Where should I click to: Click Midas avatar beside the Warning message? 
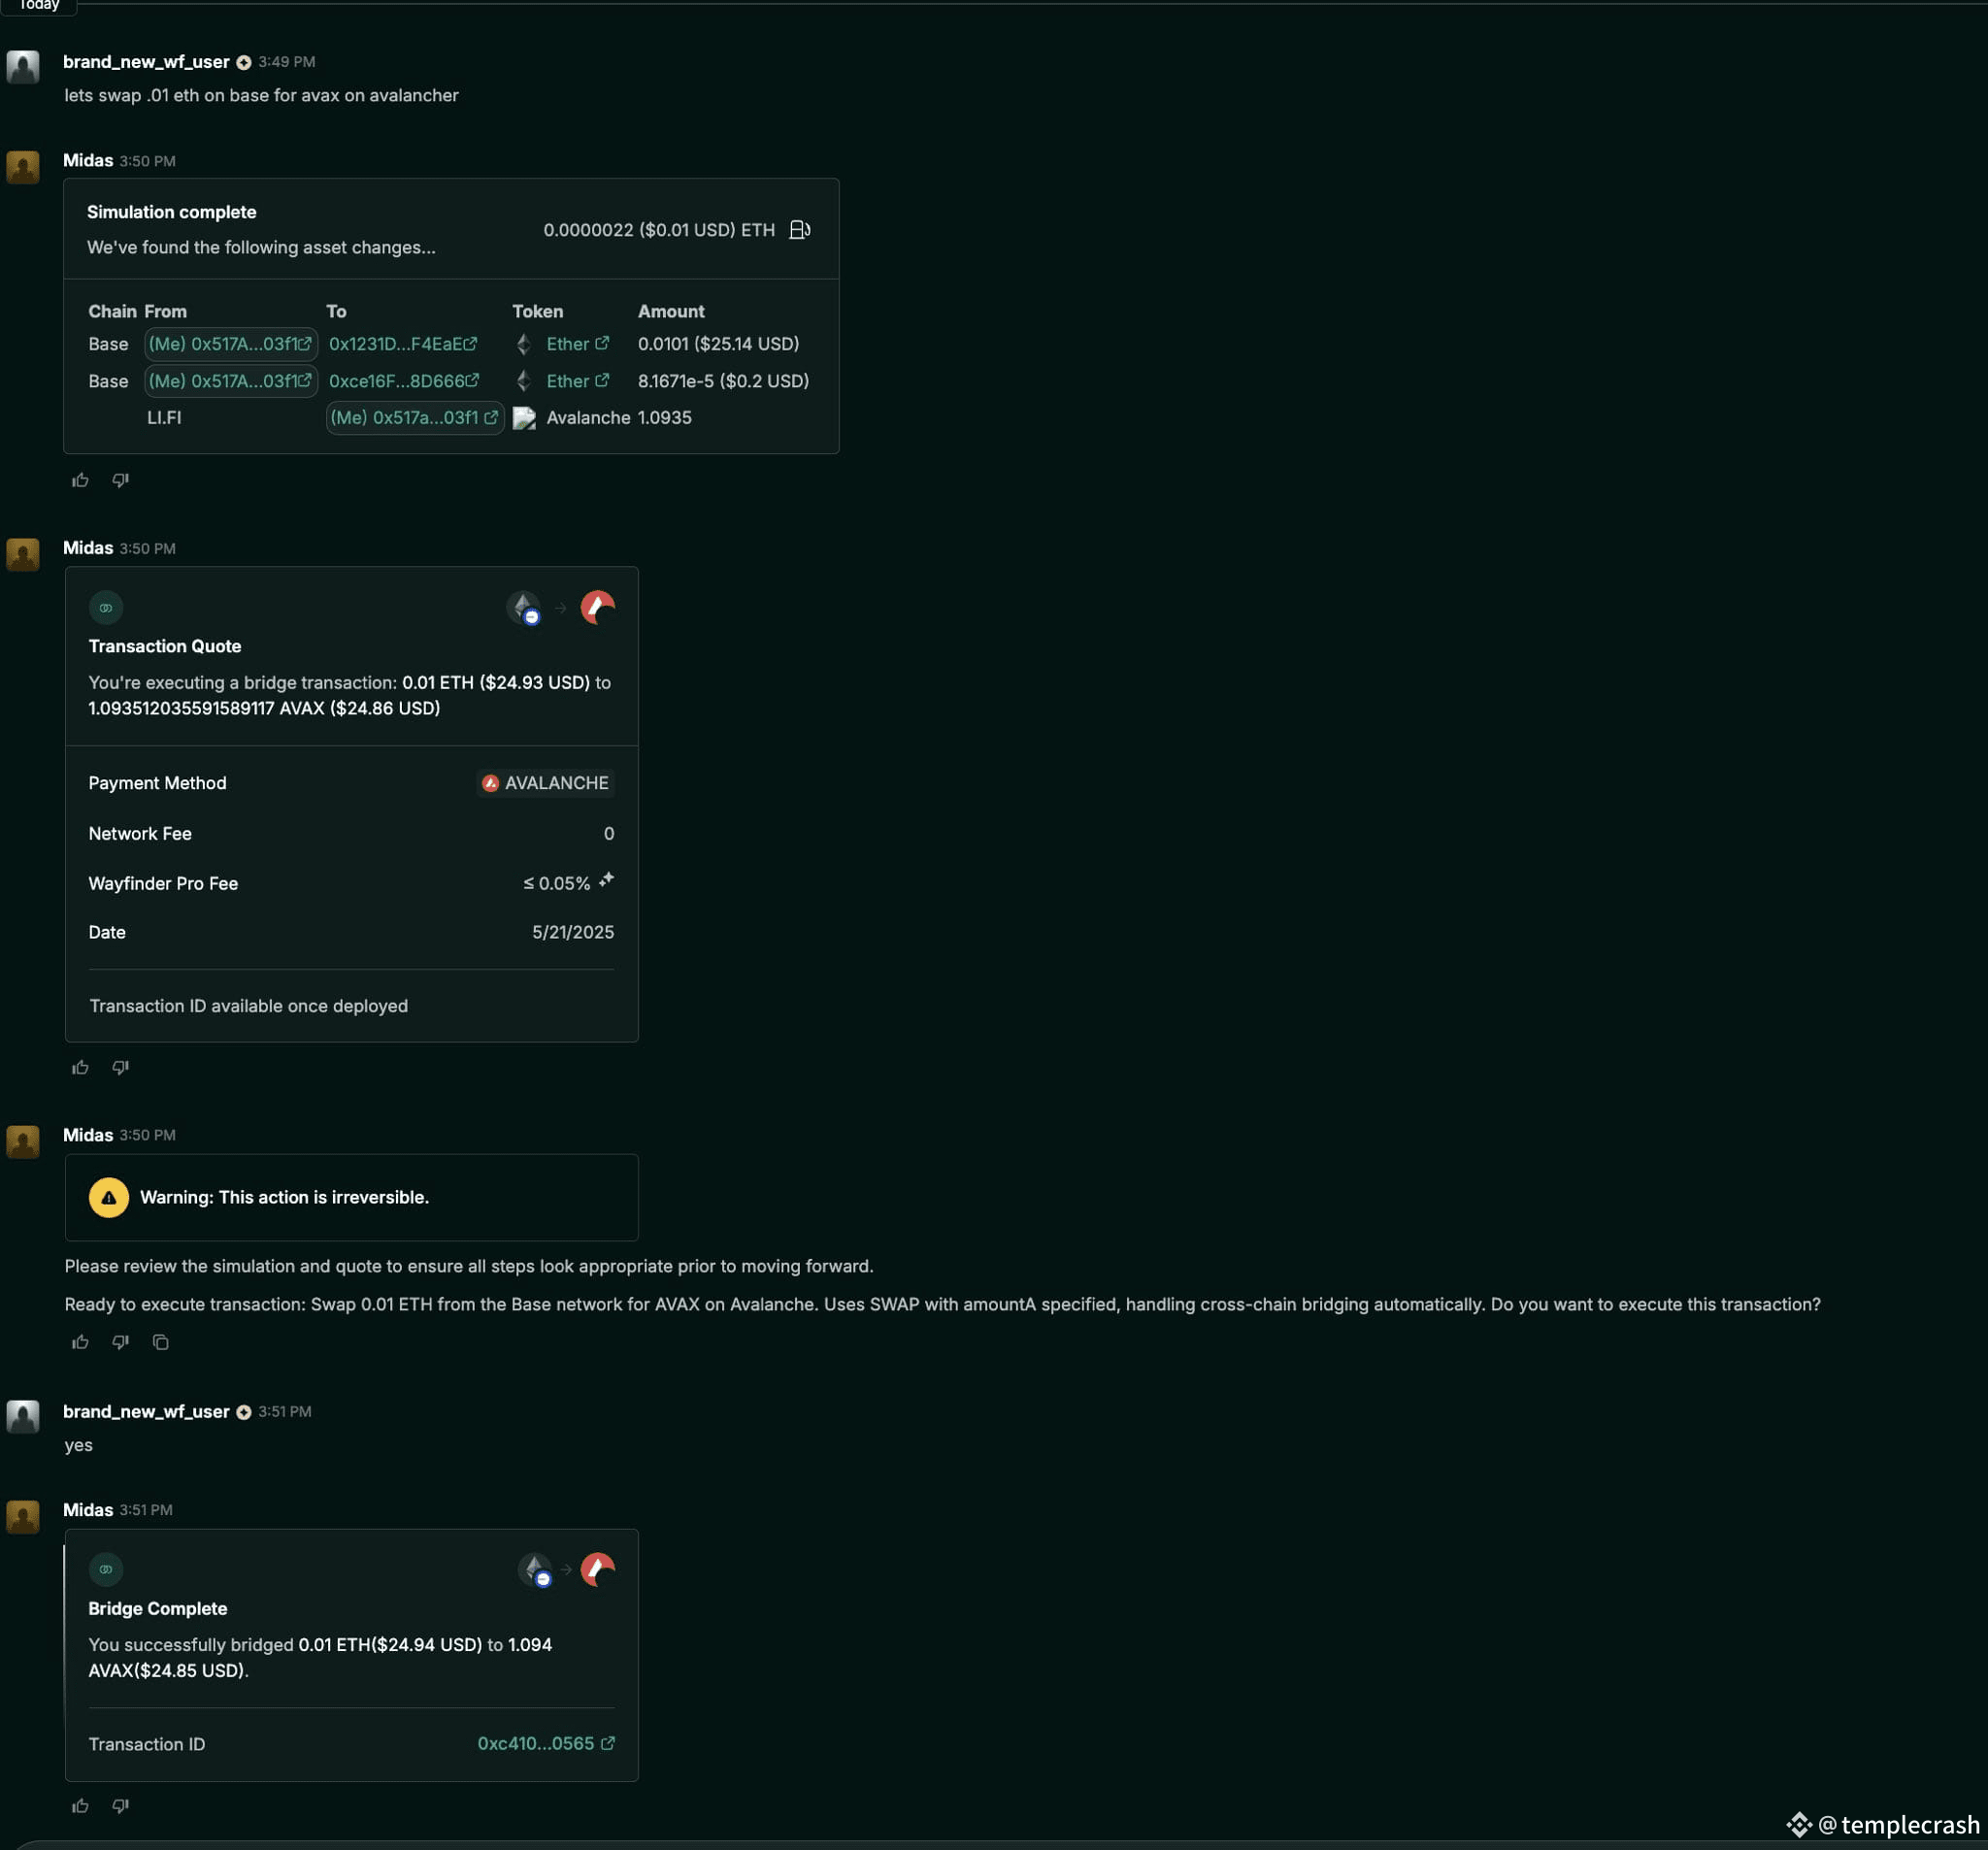(x=23, y=1141)
